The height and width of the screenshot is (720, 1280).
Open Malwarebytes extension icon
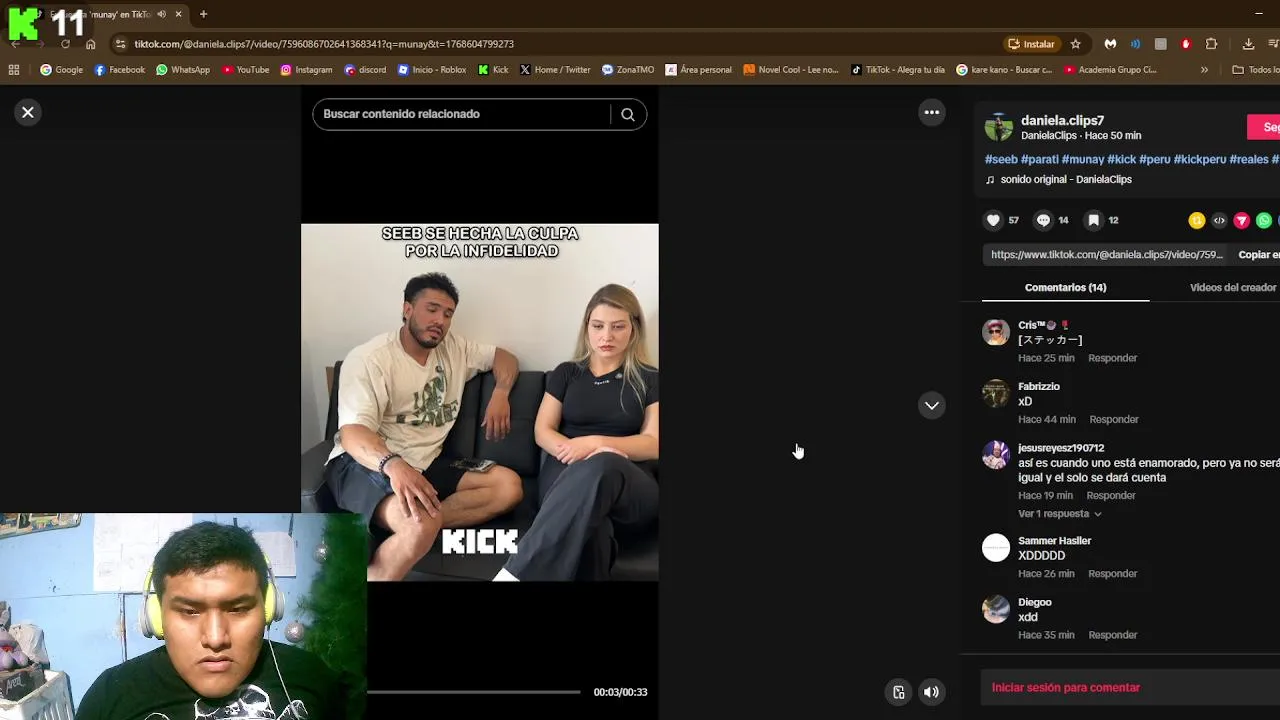[x=1110, y=44]
